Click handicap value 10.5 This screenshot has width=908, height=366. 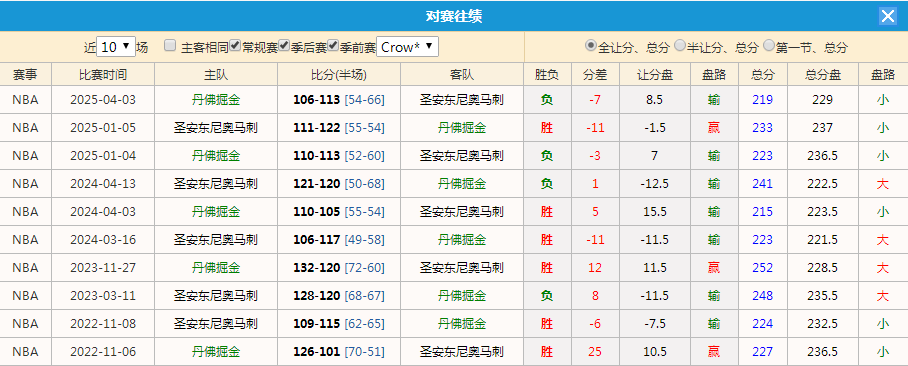pos(655,352)
